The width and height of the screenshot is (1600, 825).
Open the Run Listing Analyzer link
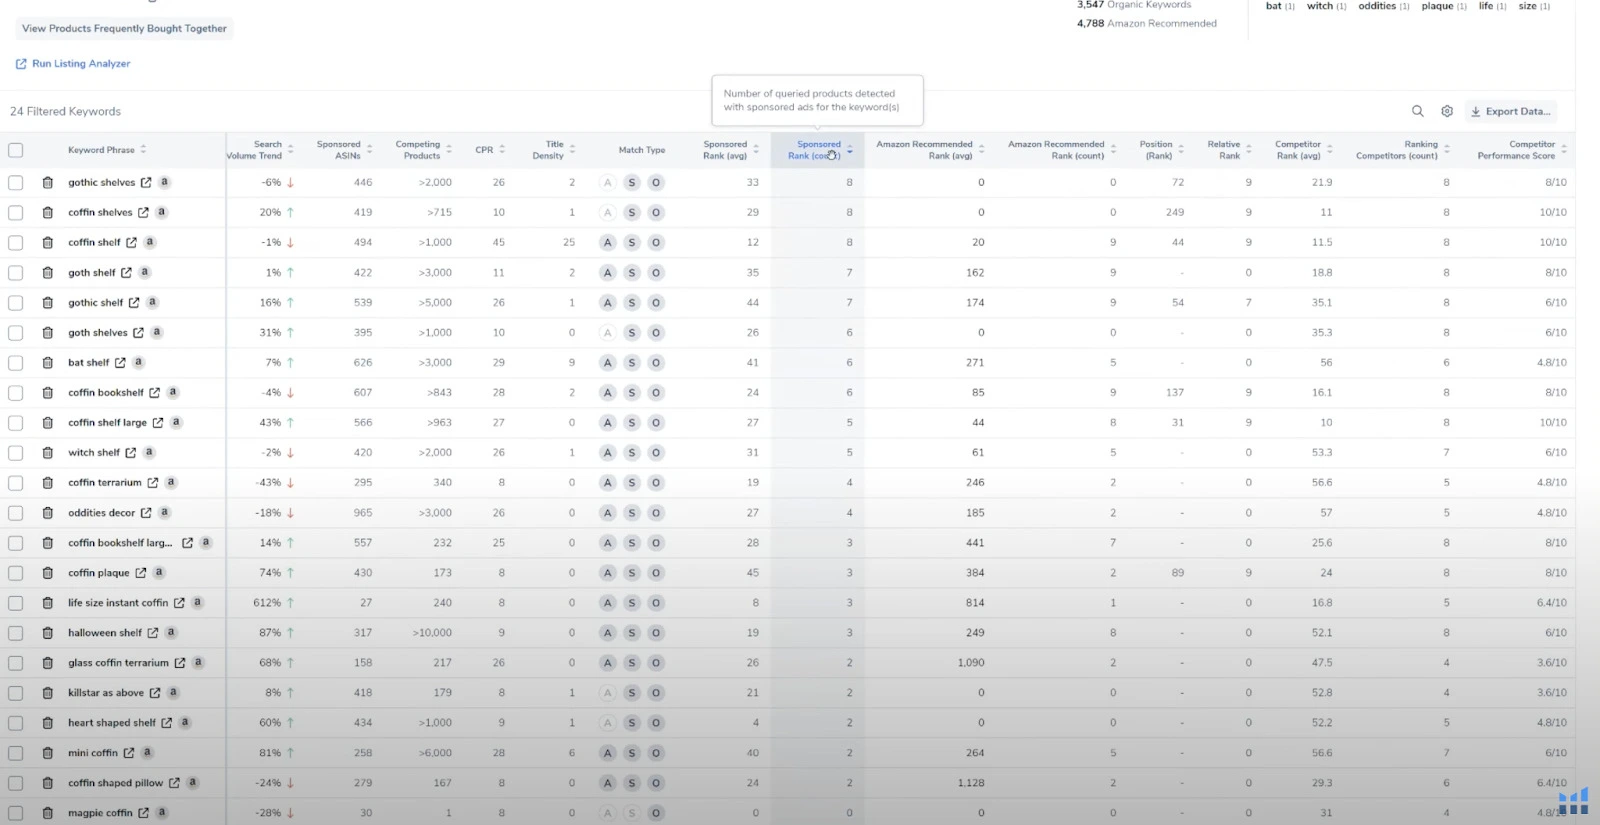(x=81, y=63)
